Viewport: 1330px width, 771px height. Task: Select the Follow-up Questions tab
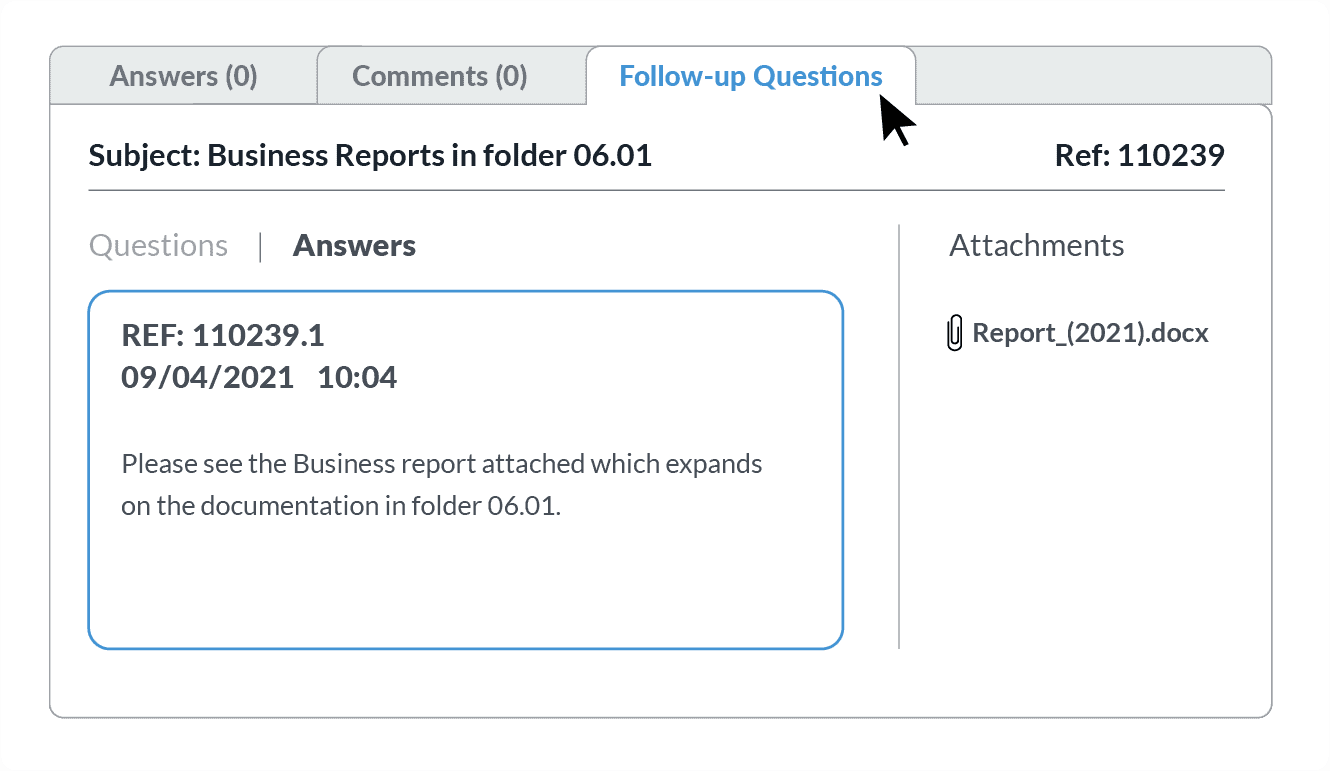tap(750, 76)
